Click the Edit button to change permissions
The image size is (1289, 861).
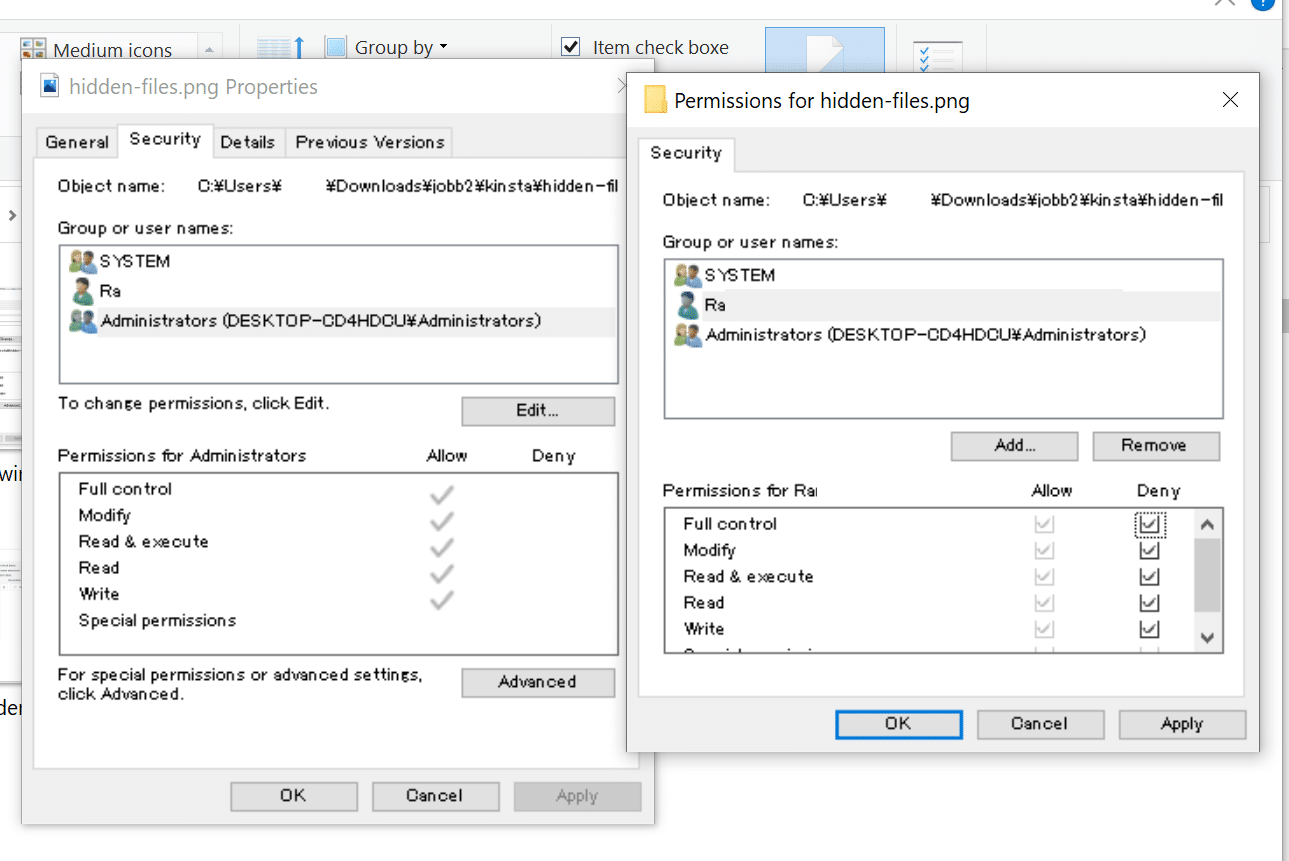[537, 411]
